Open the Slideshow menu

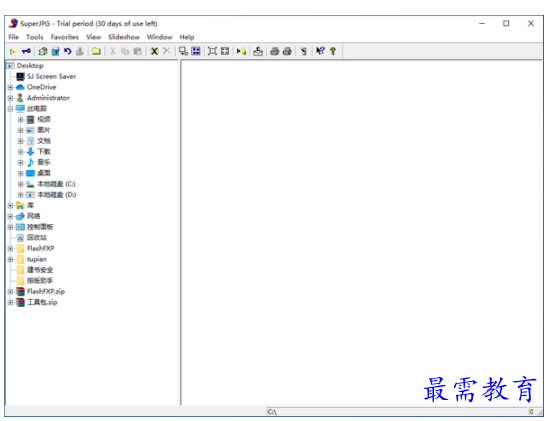pyautogui.click(x=124, y=37)
